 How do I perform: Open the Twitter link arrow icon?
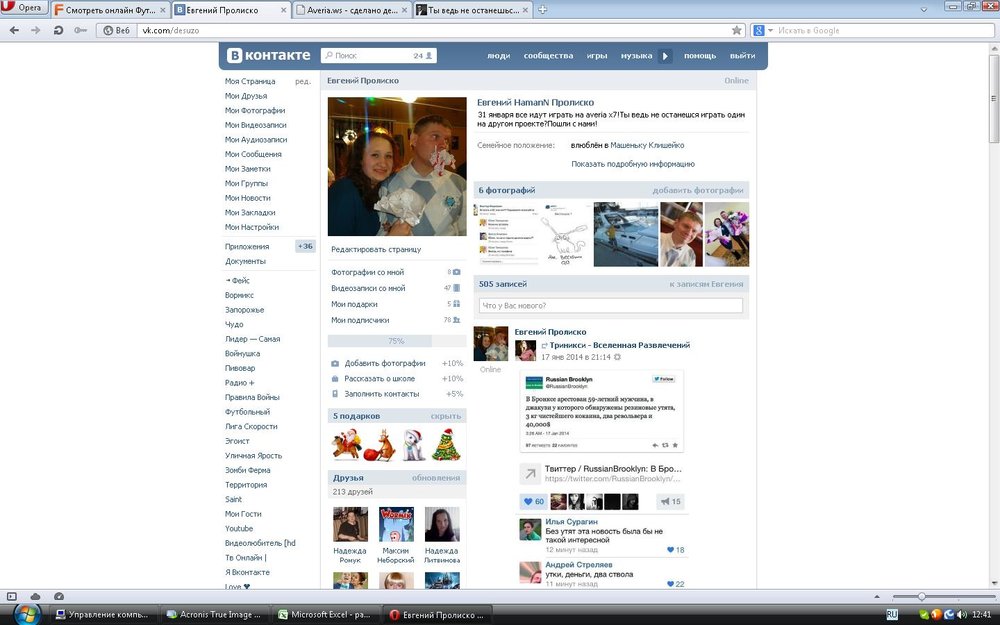coord(529,474)
